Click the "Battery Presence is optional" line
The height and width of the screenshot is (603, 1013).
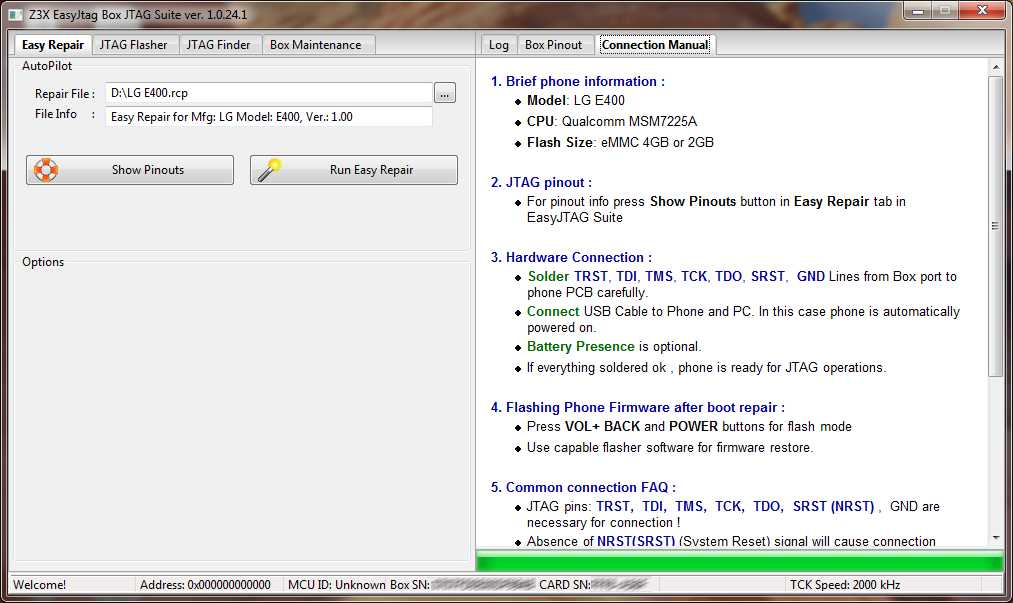614,346
